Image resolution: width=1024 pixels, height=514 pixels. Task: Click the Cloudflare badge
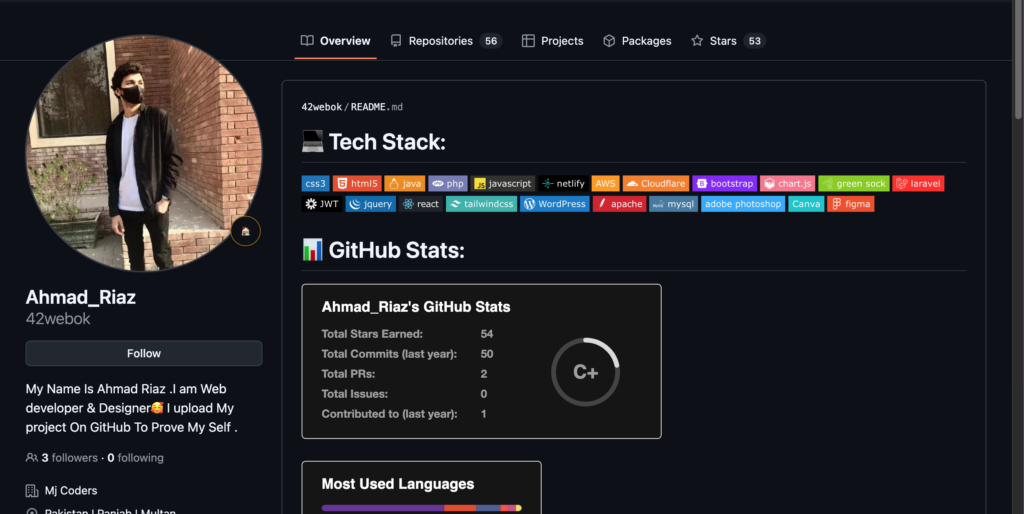click(x=656, y=184)
